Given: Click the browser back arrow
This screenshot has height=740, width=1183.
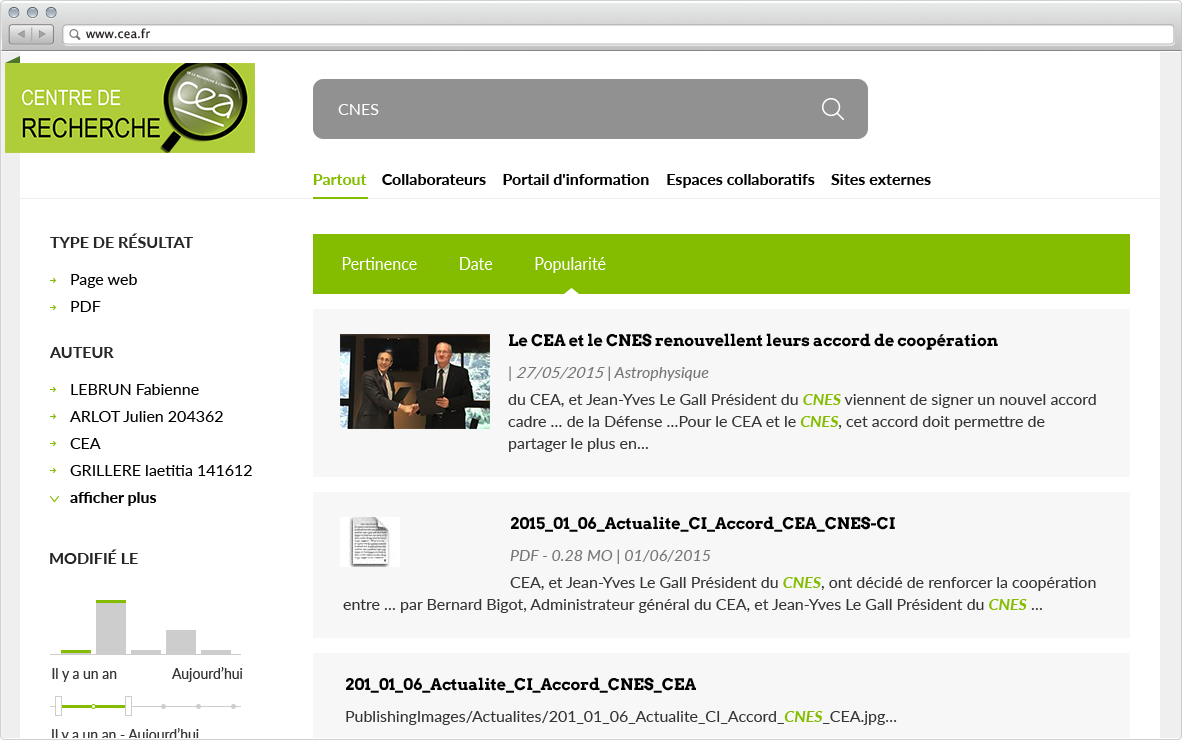Looking at the screenshot, I should click(21, 34).
